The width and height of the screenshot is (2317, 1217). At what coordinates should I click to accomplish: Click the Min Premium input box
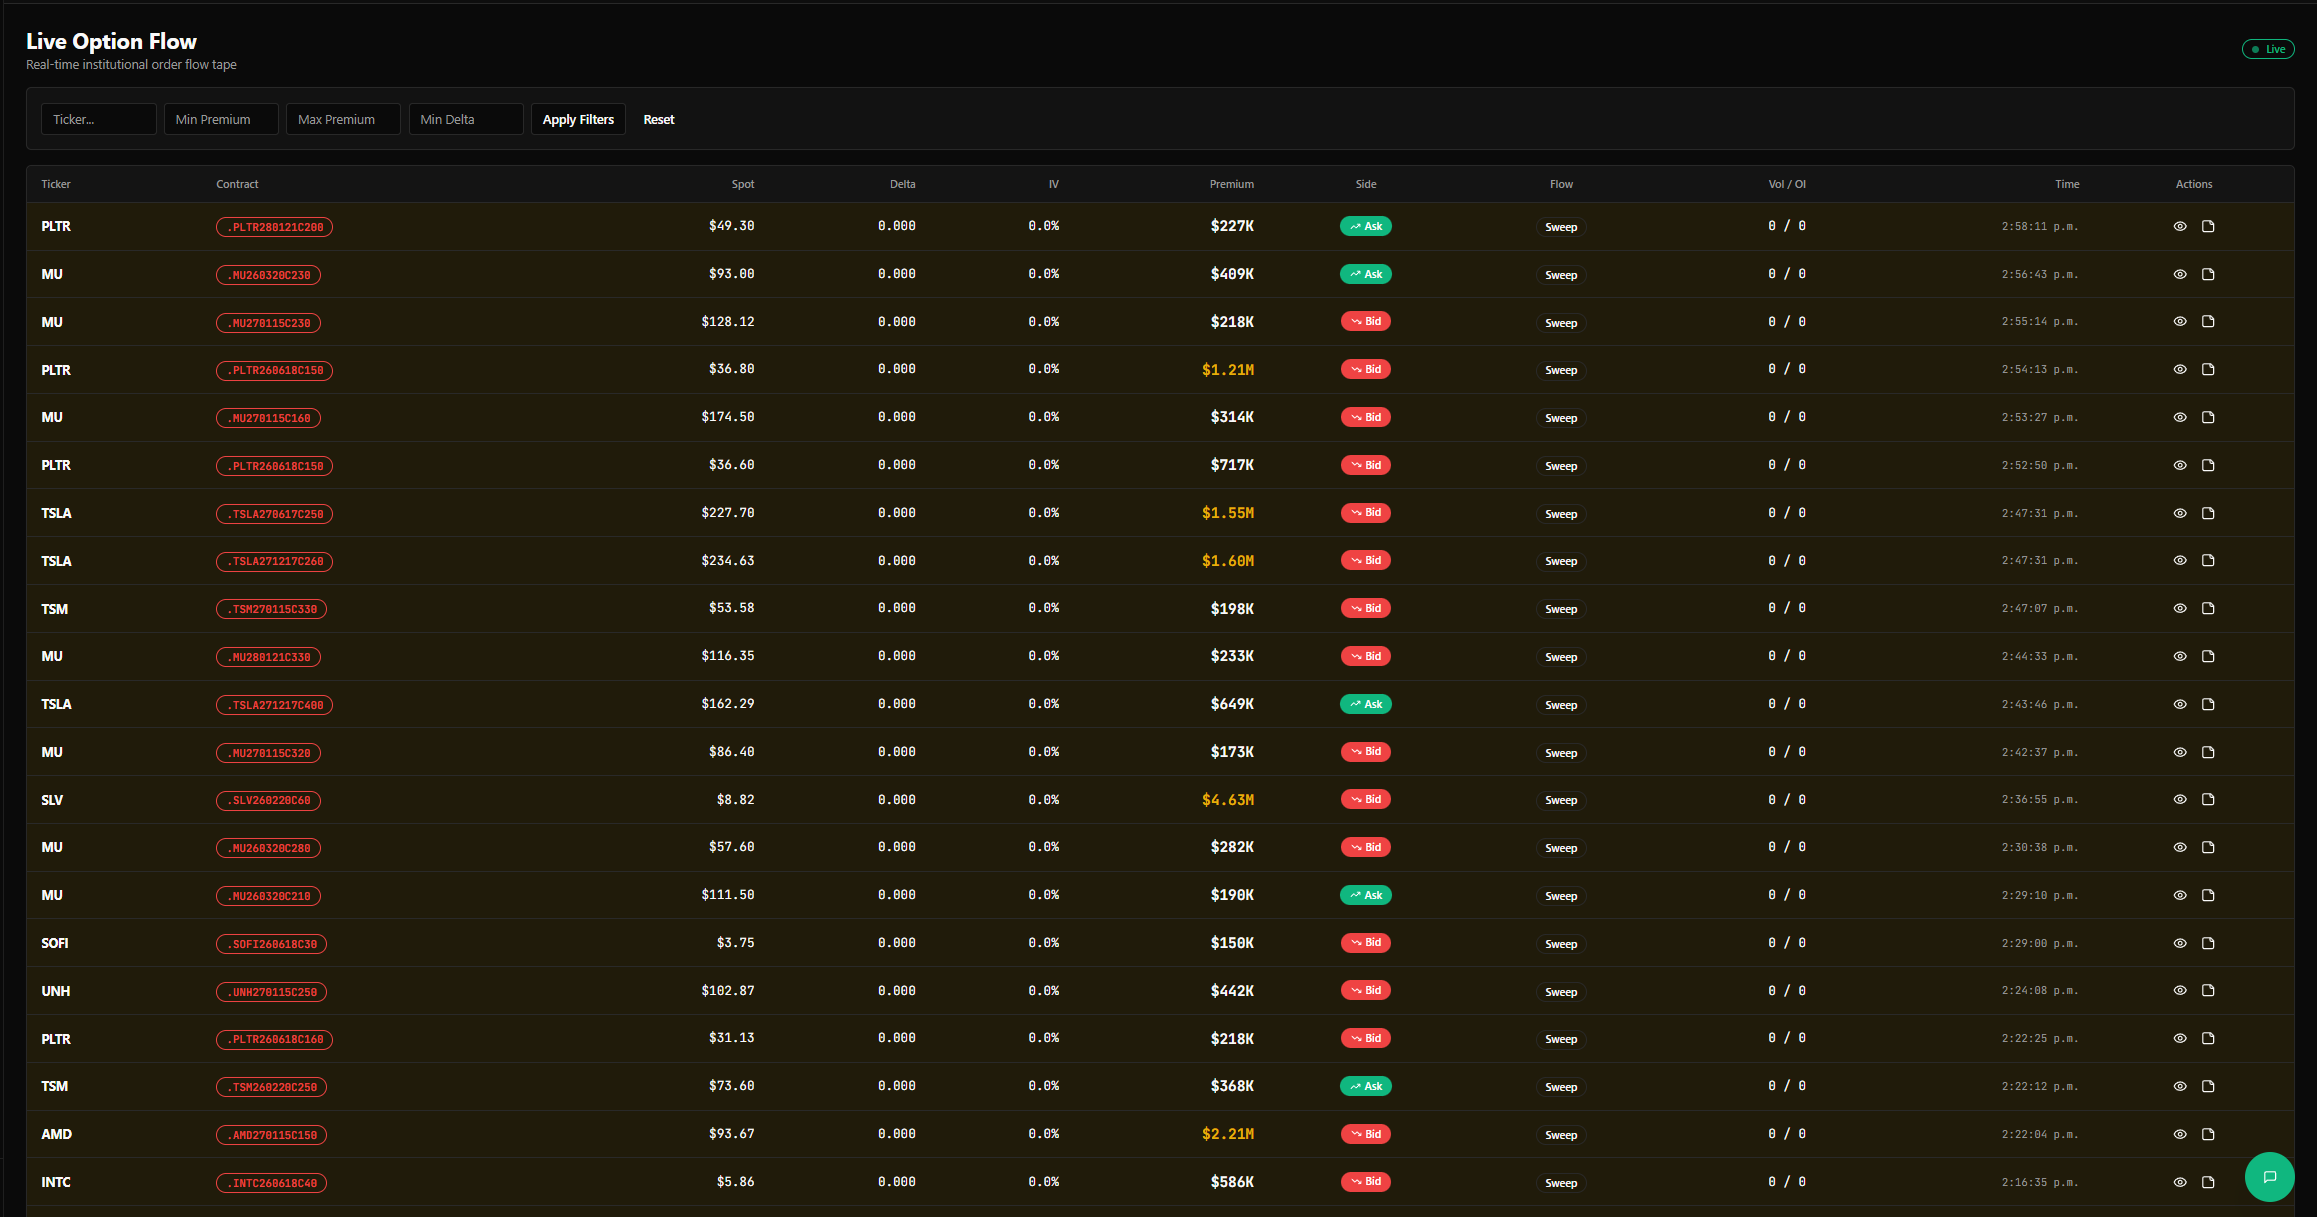[x=221, y=119]
